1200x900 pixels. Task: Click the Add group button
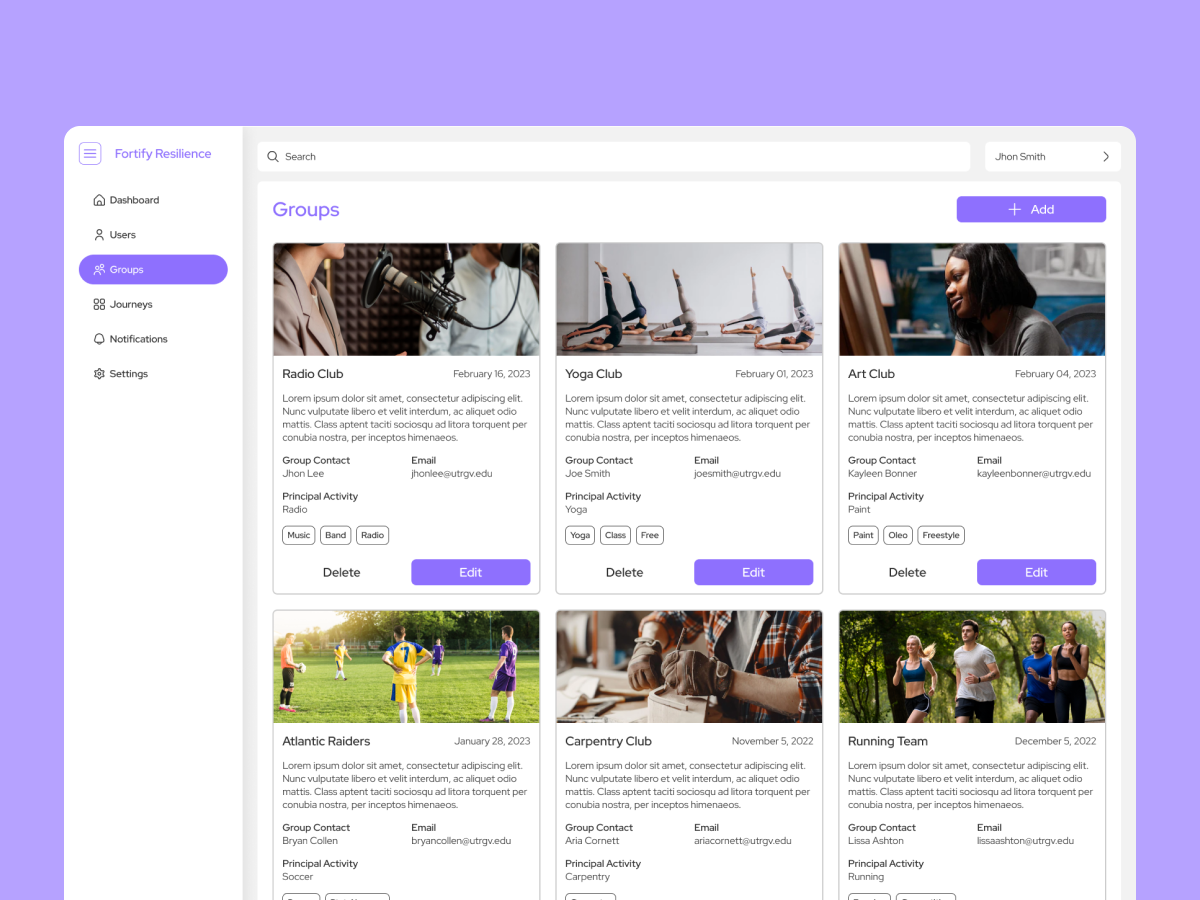(1031, 209)
